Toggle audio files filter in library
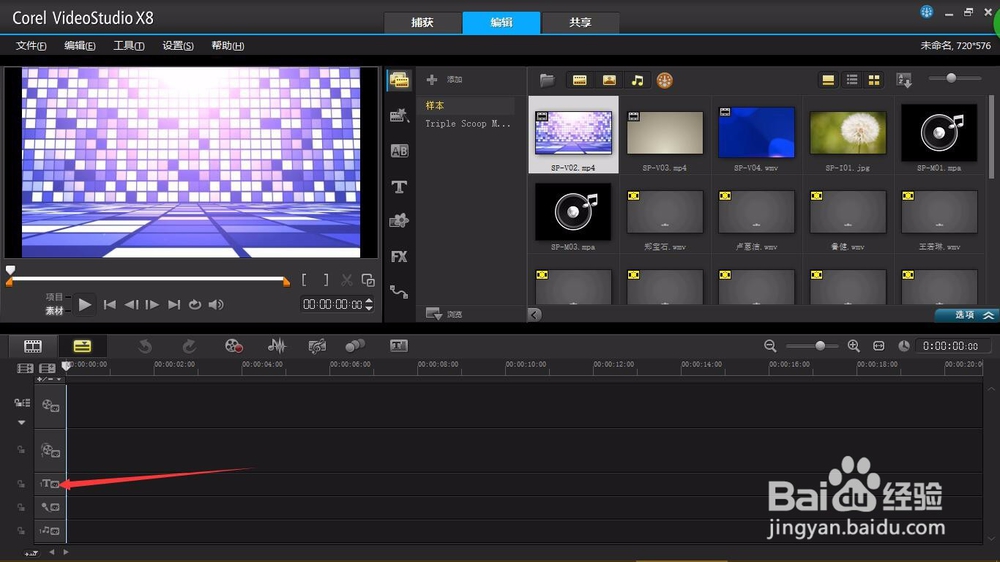Viewport: 1000px width, 562px height. tap(637, 80)
